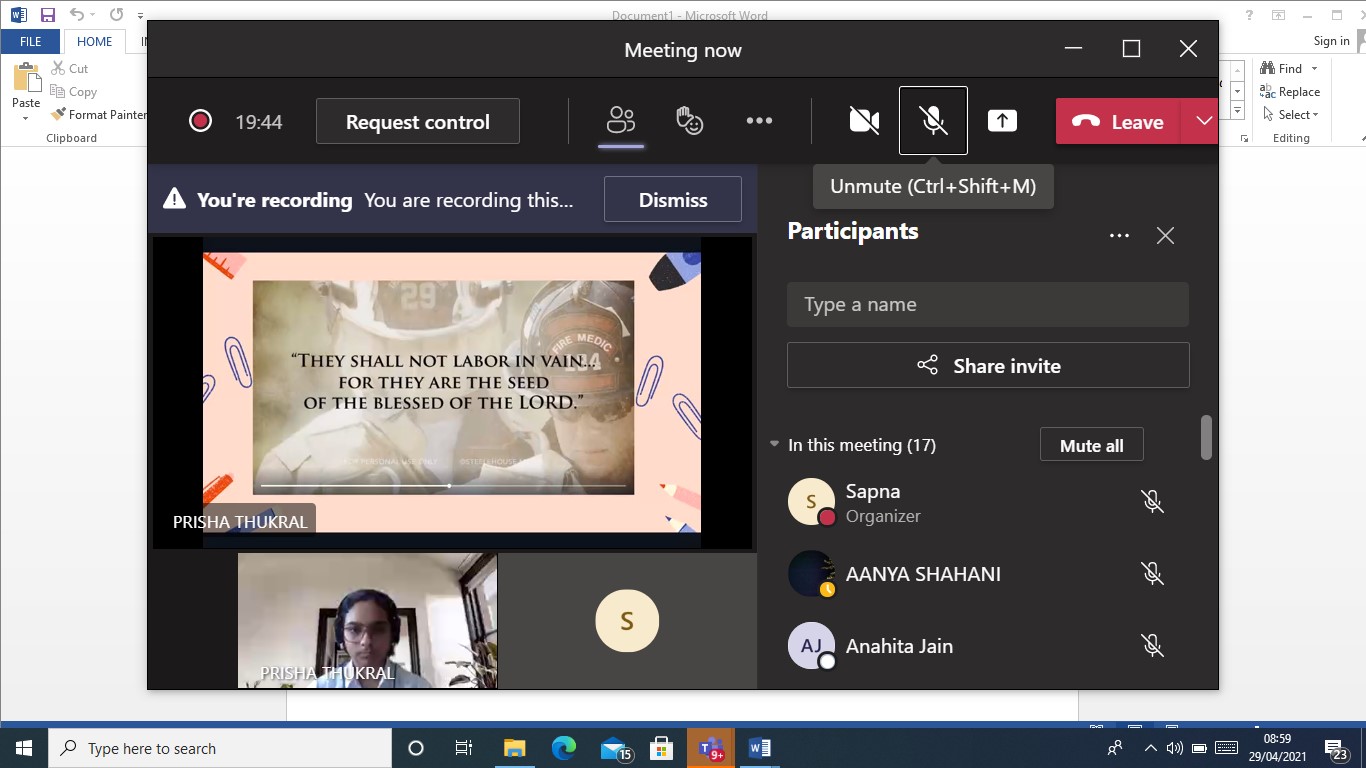The width and height of the screenshot is (1366, 768).
Task: Click Request control button
Action: point(418,122)
